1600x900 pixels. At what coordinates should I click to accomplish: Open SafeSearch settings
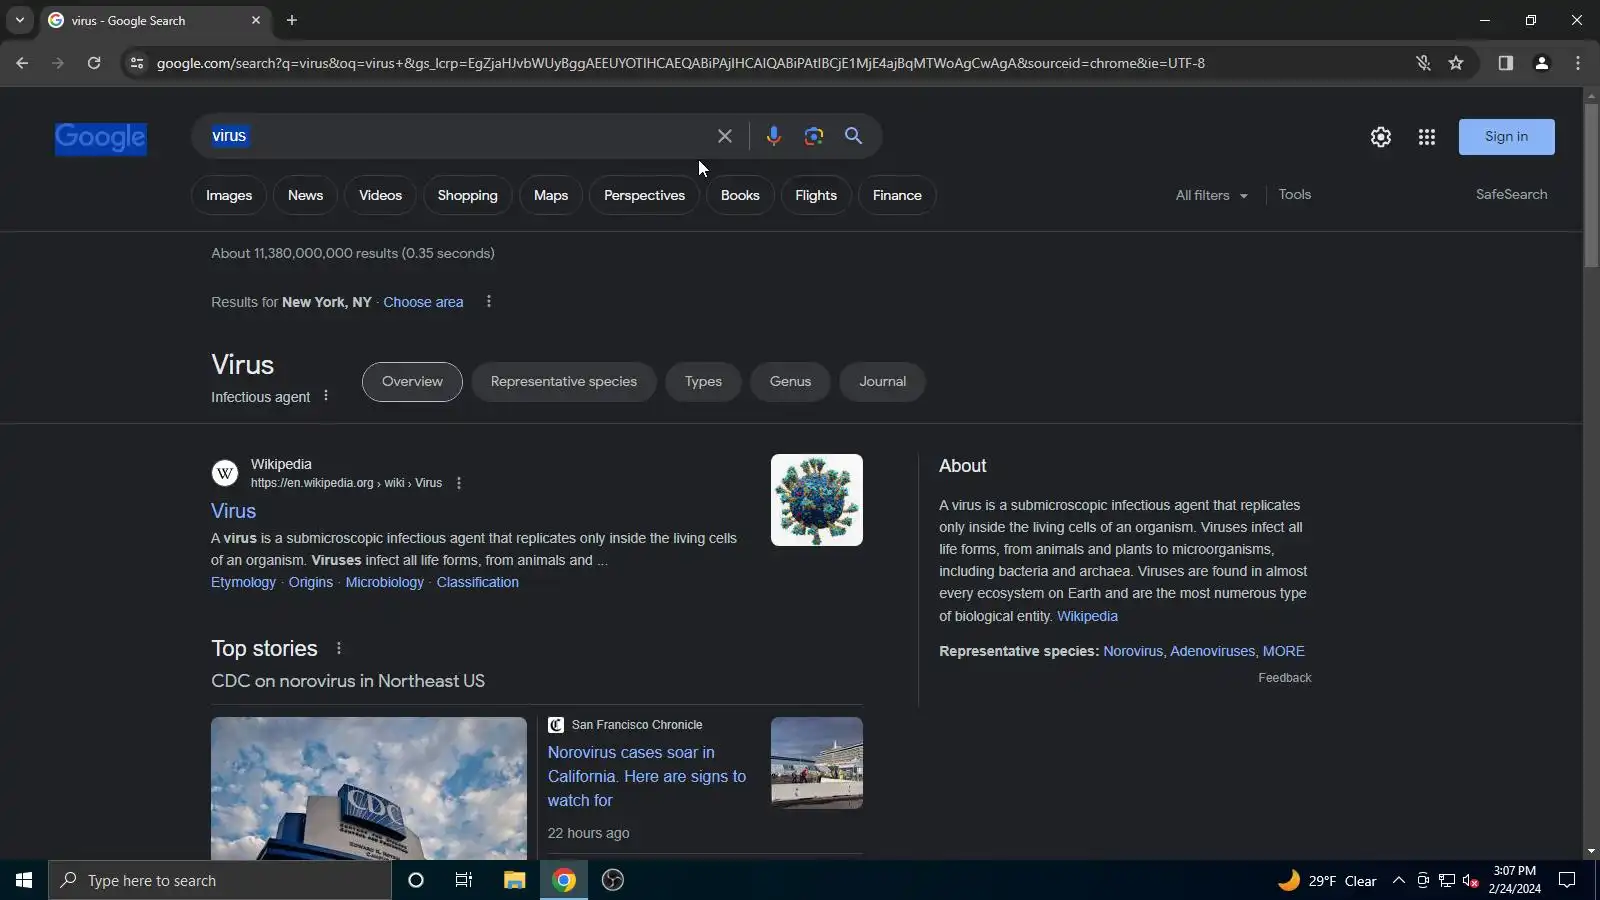point(1511,194)
